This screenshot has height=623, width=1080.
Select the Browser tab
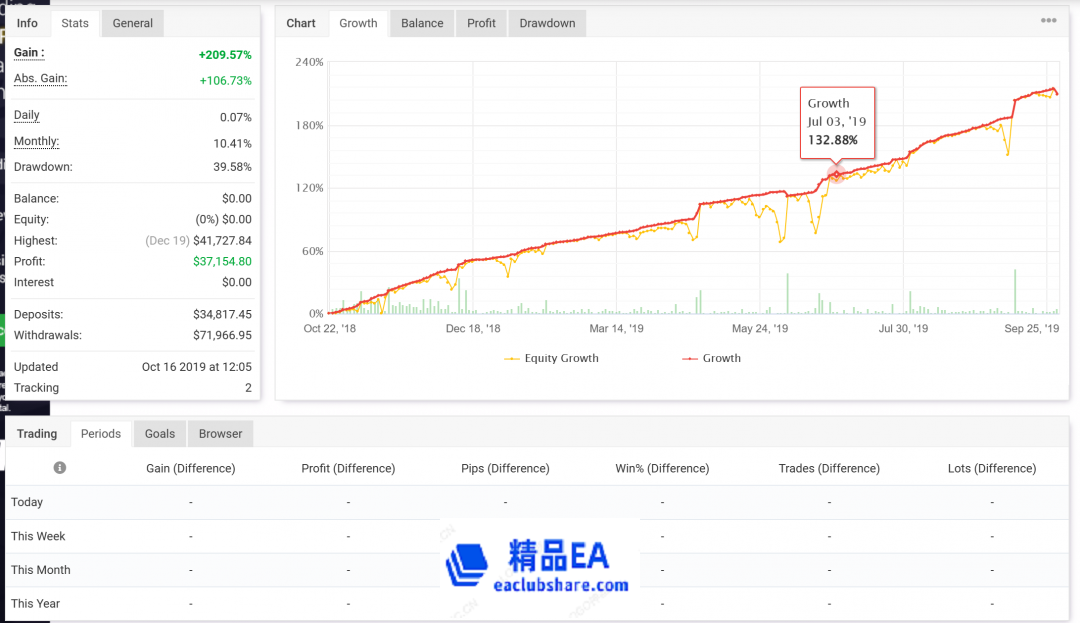click(x=219, y=433)
